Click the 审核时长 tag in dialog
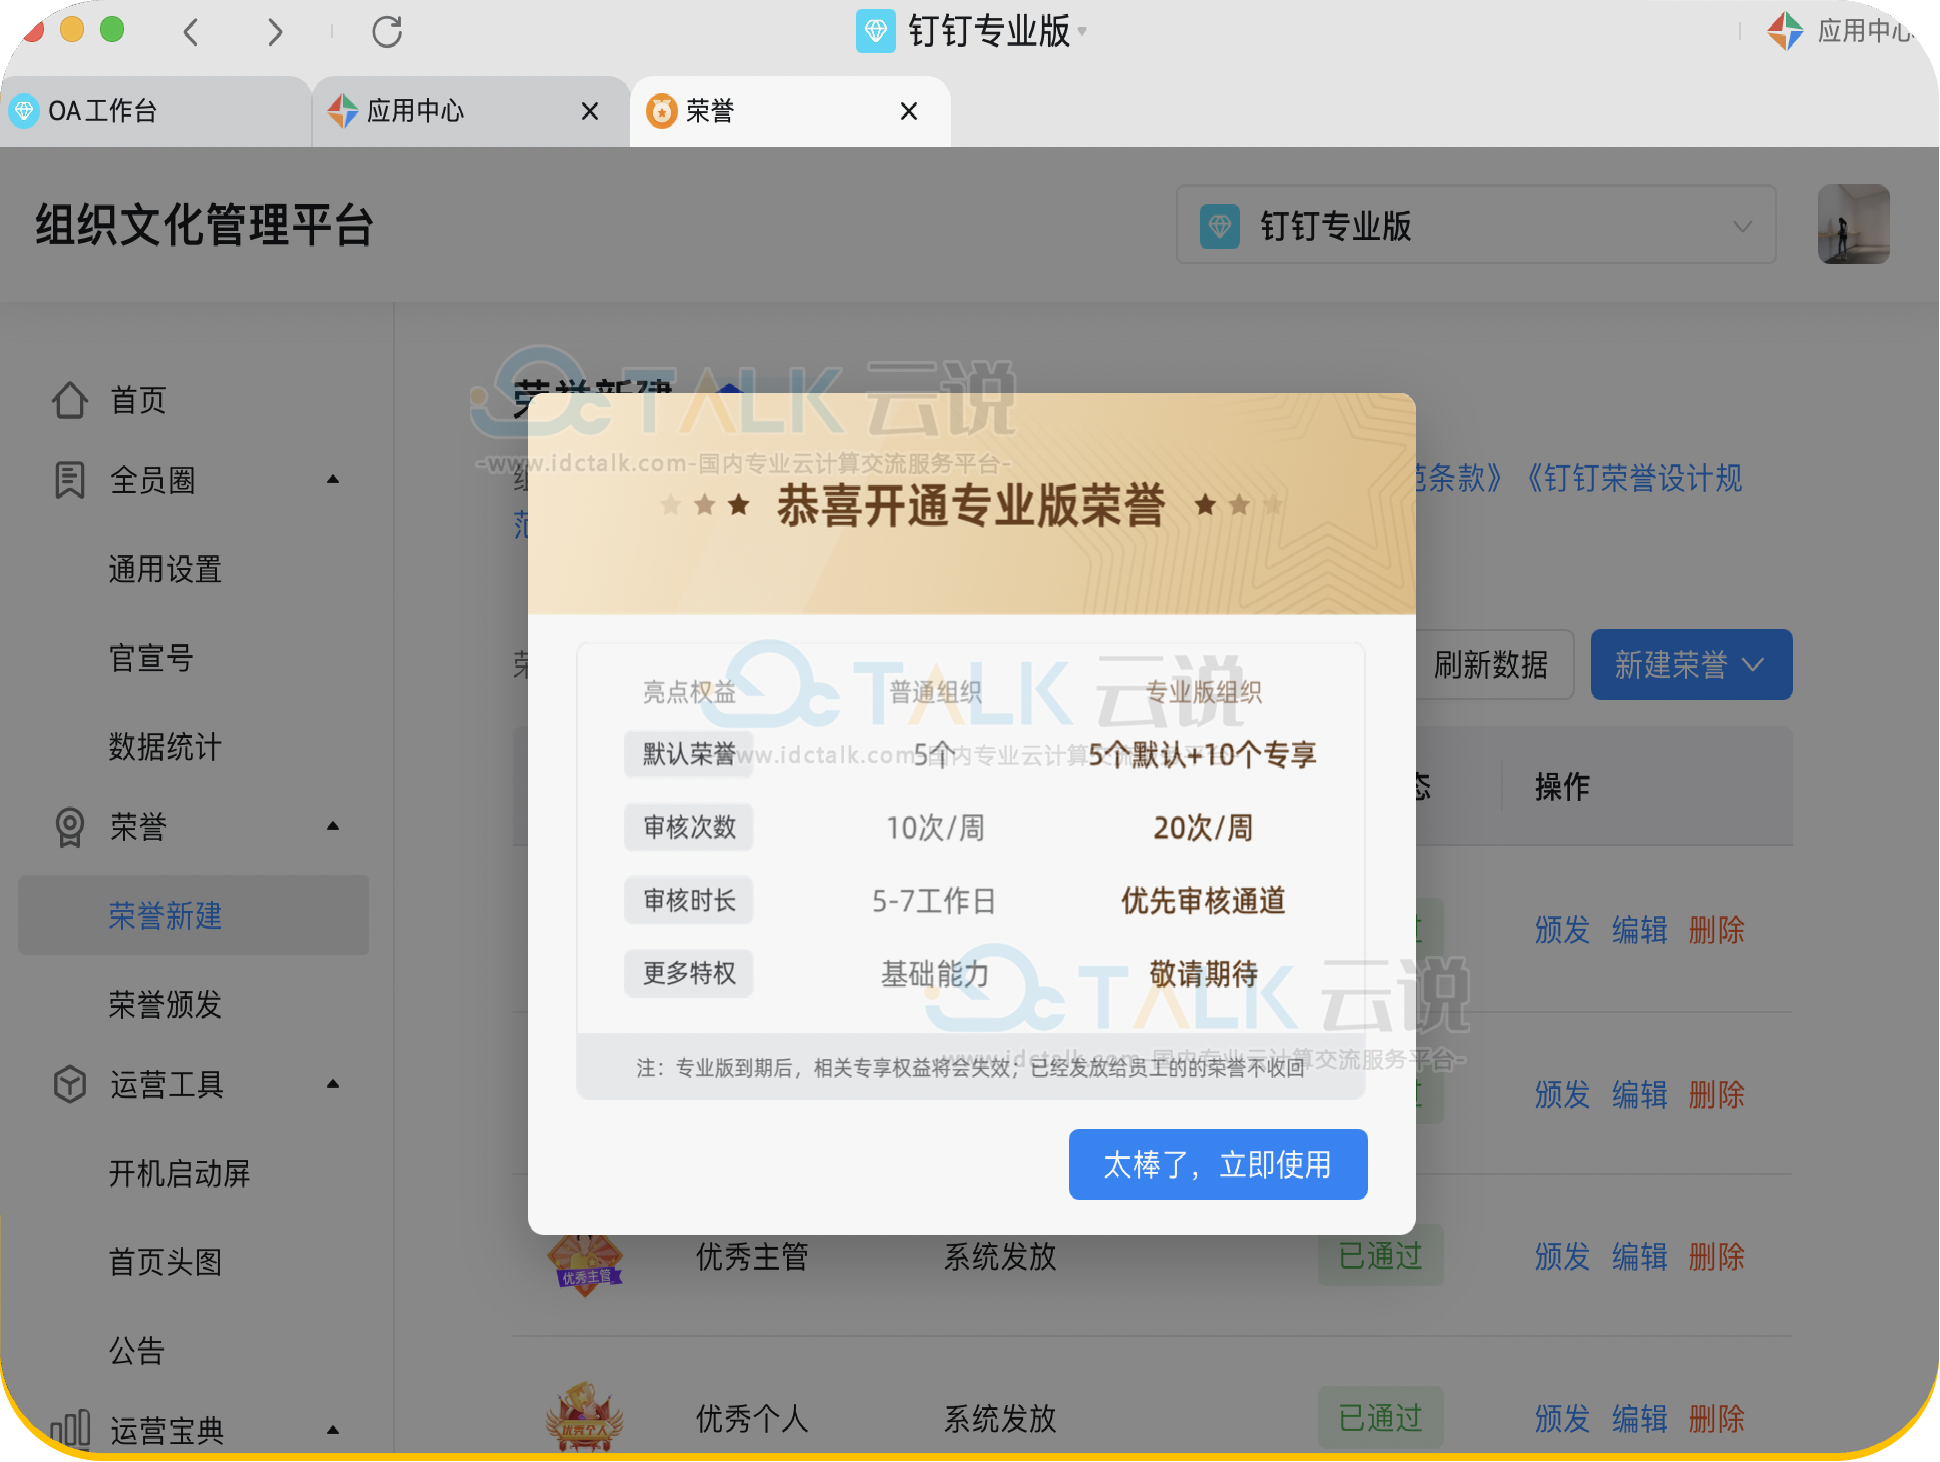This screenshot has width=1940, height=1462. 689,900
